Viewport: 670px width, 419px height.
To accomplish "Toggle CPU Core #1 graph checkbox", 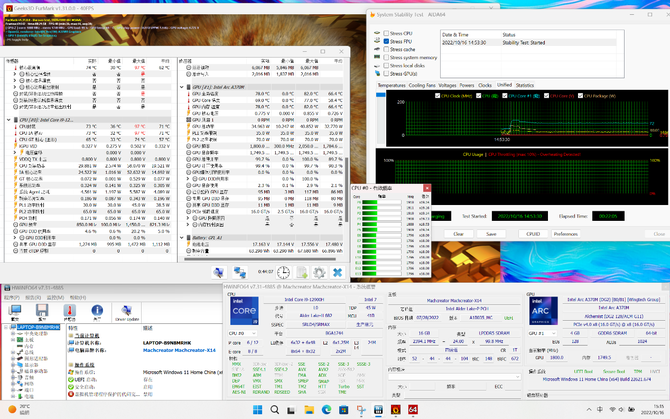I will (505, 96).
